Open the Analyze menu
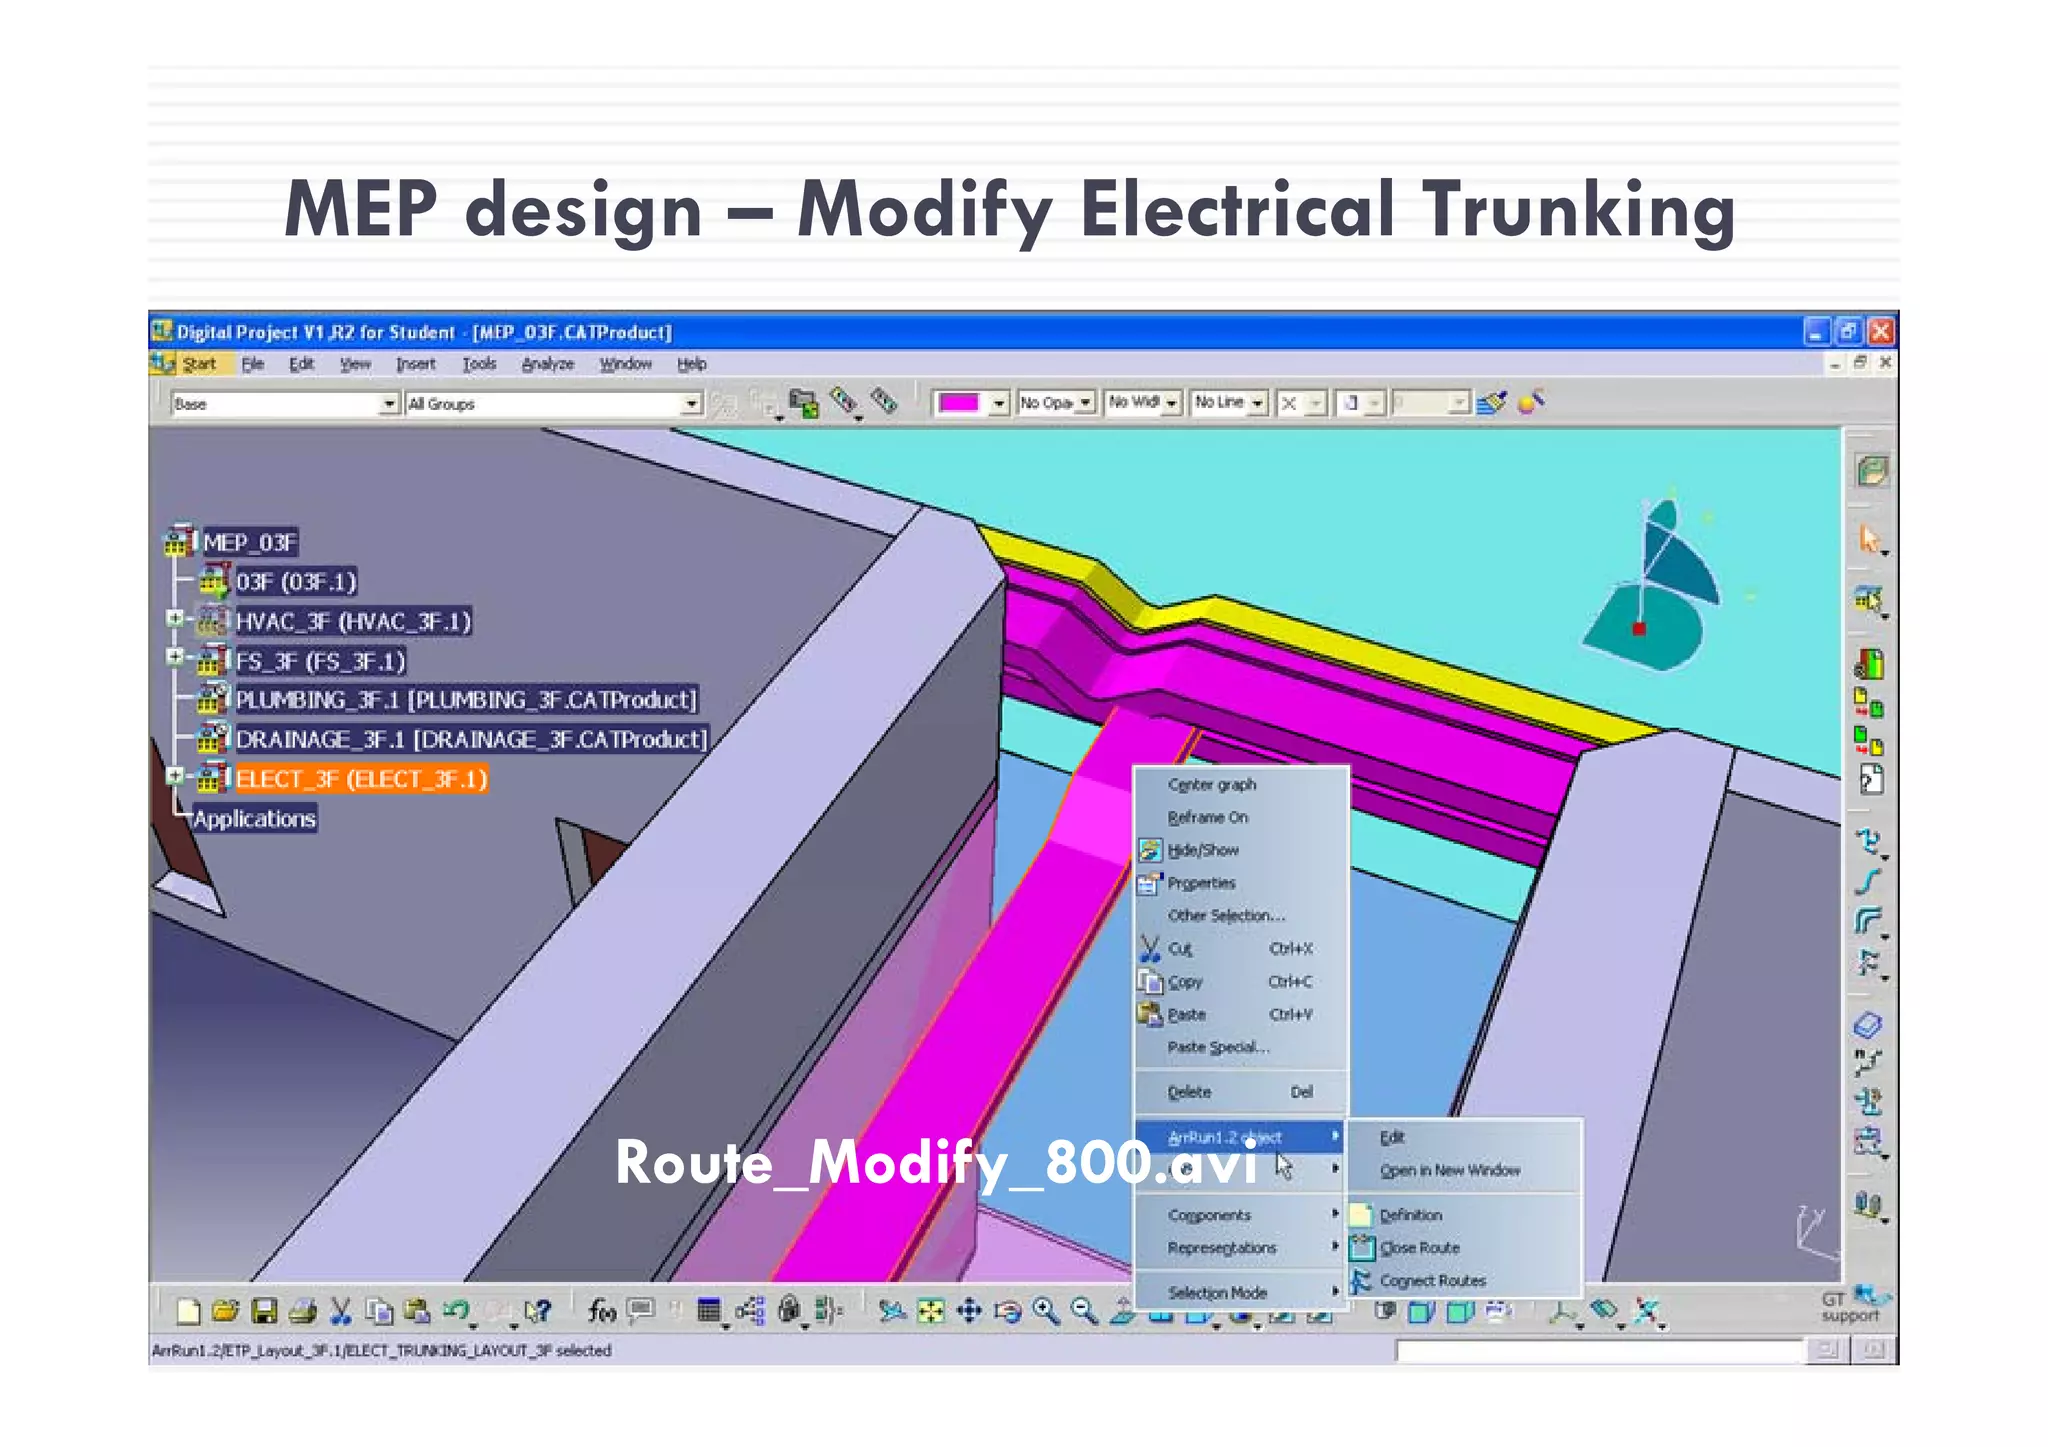 coord(548,364)
